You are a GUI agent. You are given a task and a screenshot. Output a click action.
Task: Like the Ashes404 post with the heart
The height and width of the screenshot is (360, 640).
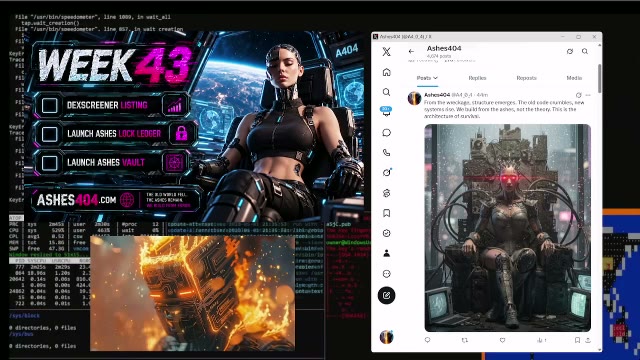502,340
